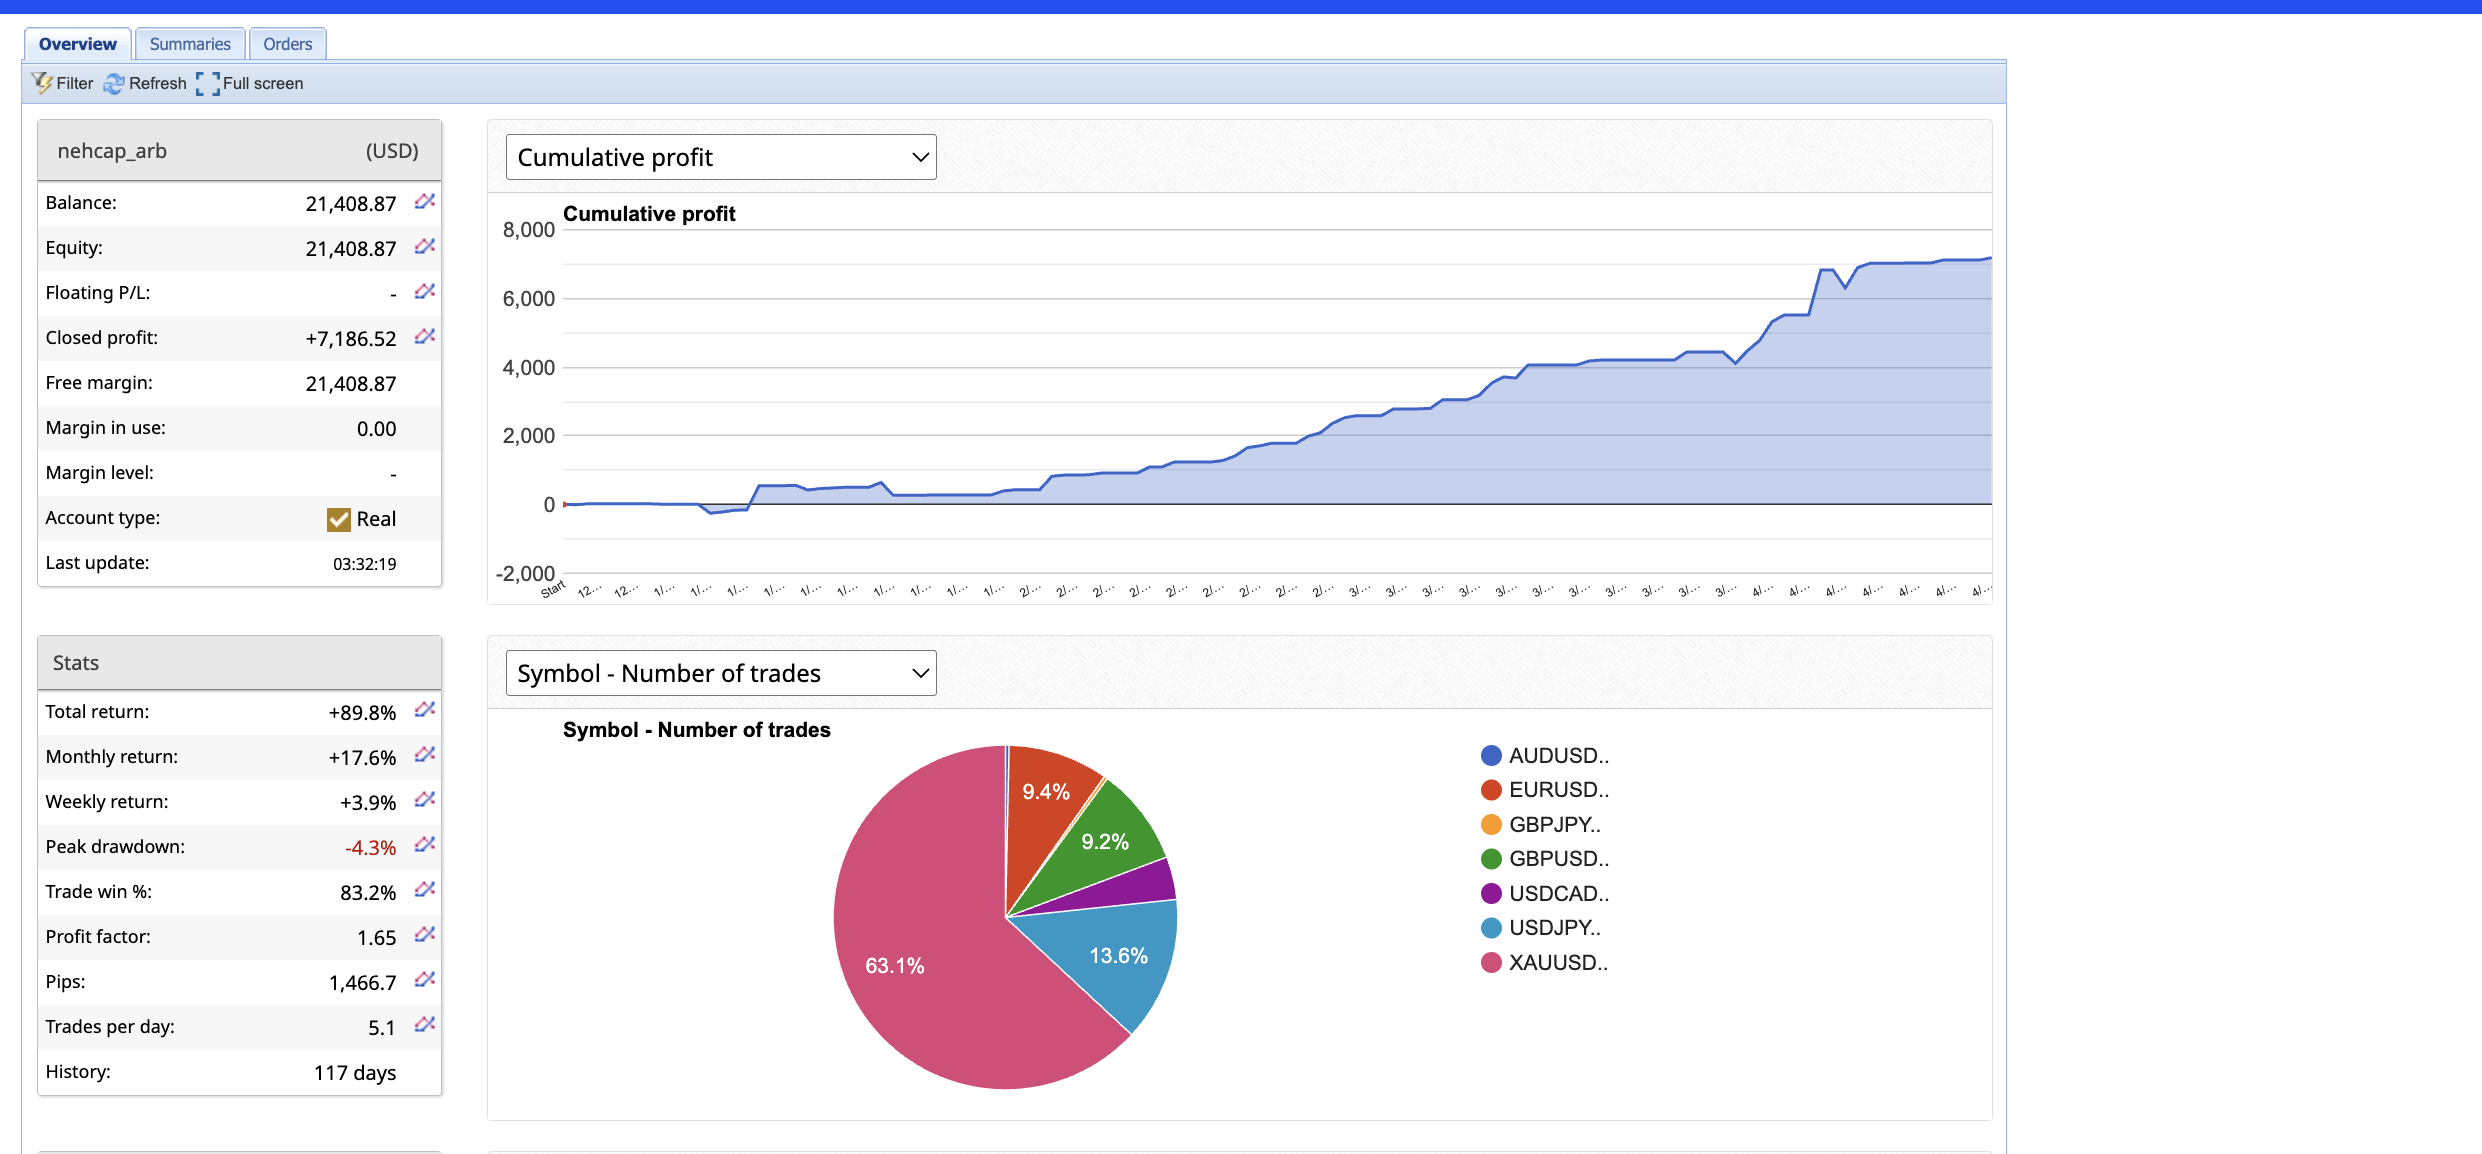Viewport: 2482px width, 1154px height.
Task: Click the chart icon next to Equity
Action: coord(425,247)
